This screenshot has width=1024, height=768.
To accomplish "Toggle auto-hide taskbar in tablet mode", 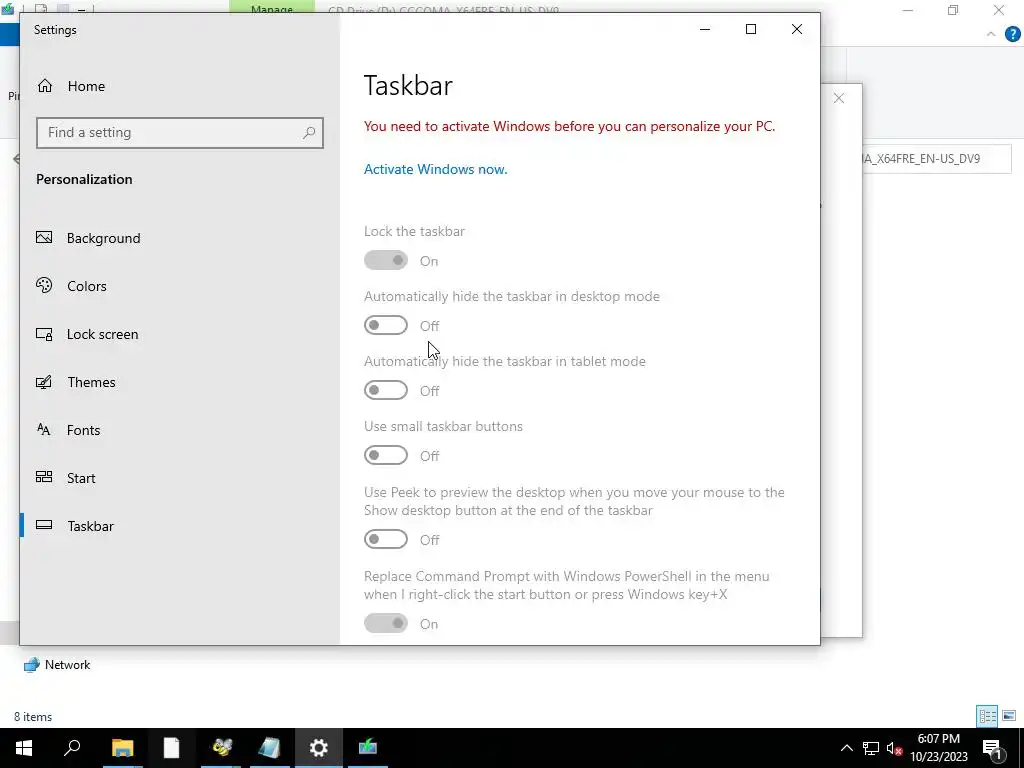I will click(385, 391).
